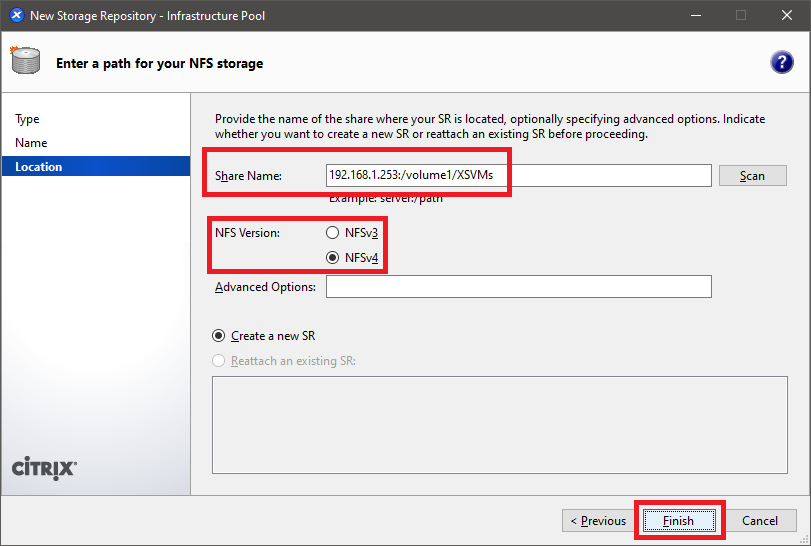
Task: Focus the Advanced Options input box
Action: tap(518, 287)
